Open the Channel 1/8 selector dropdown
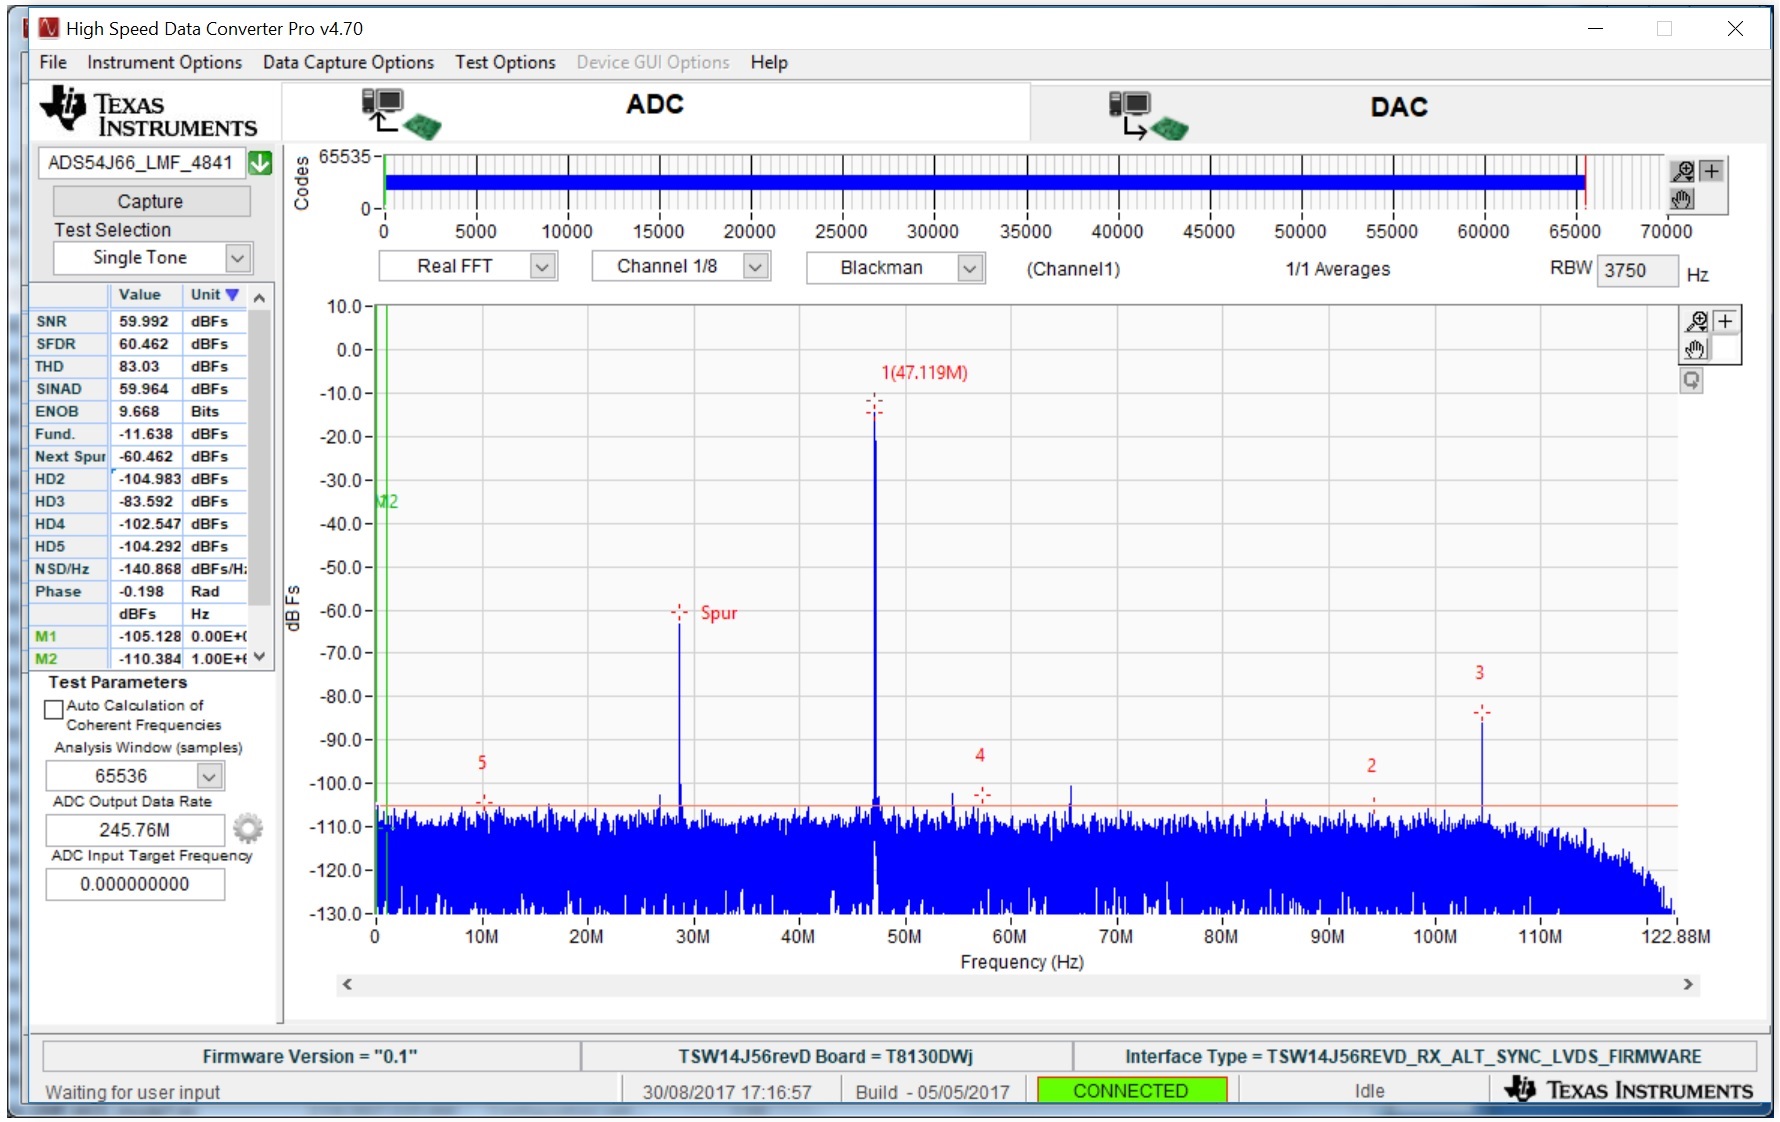This screenshot has width=1780, height=1122. (756, 266)
